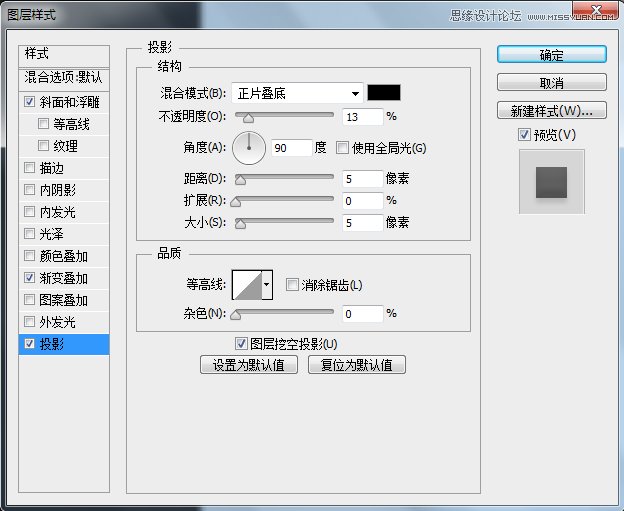Click the 设置为默认值 button
Image resolution: width=624 pixels, height=511 pixels.
249,365
